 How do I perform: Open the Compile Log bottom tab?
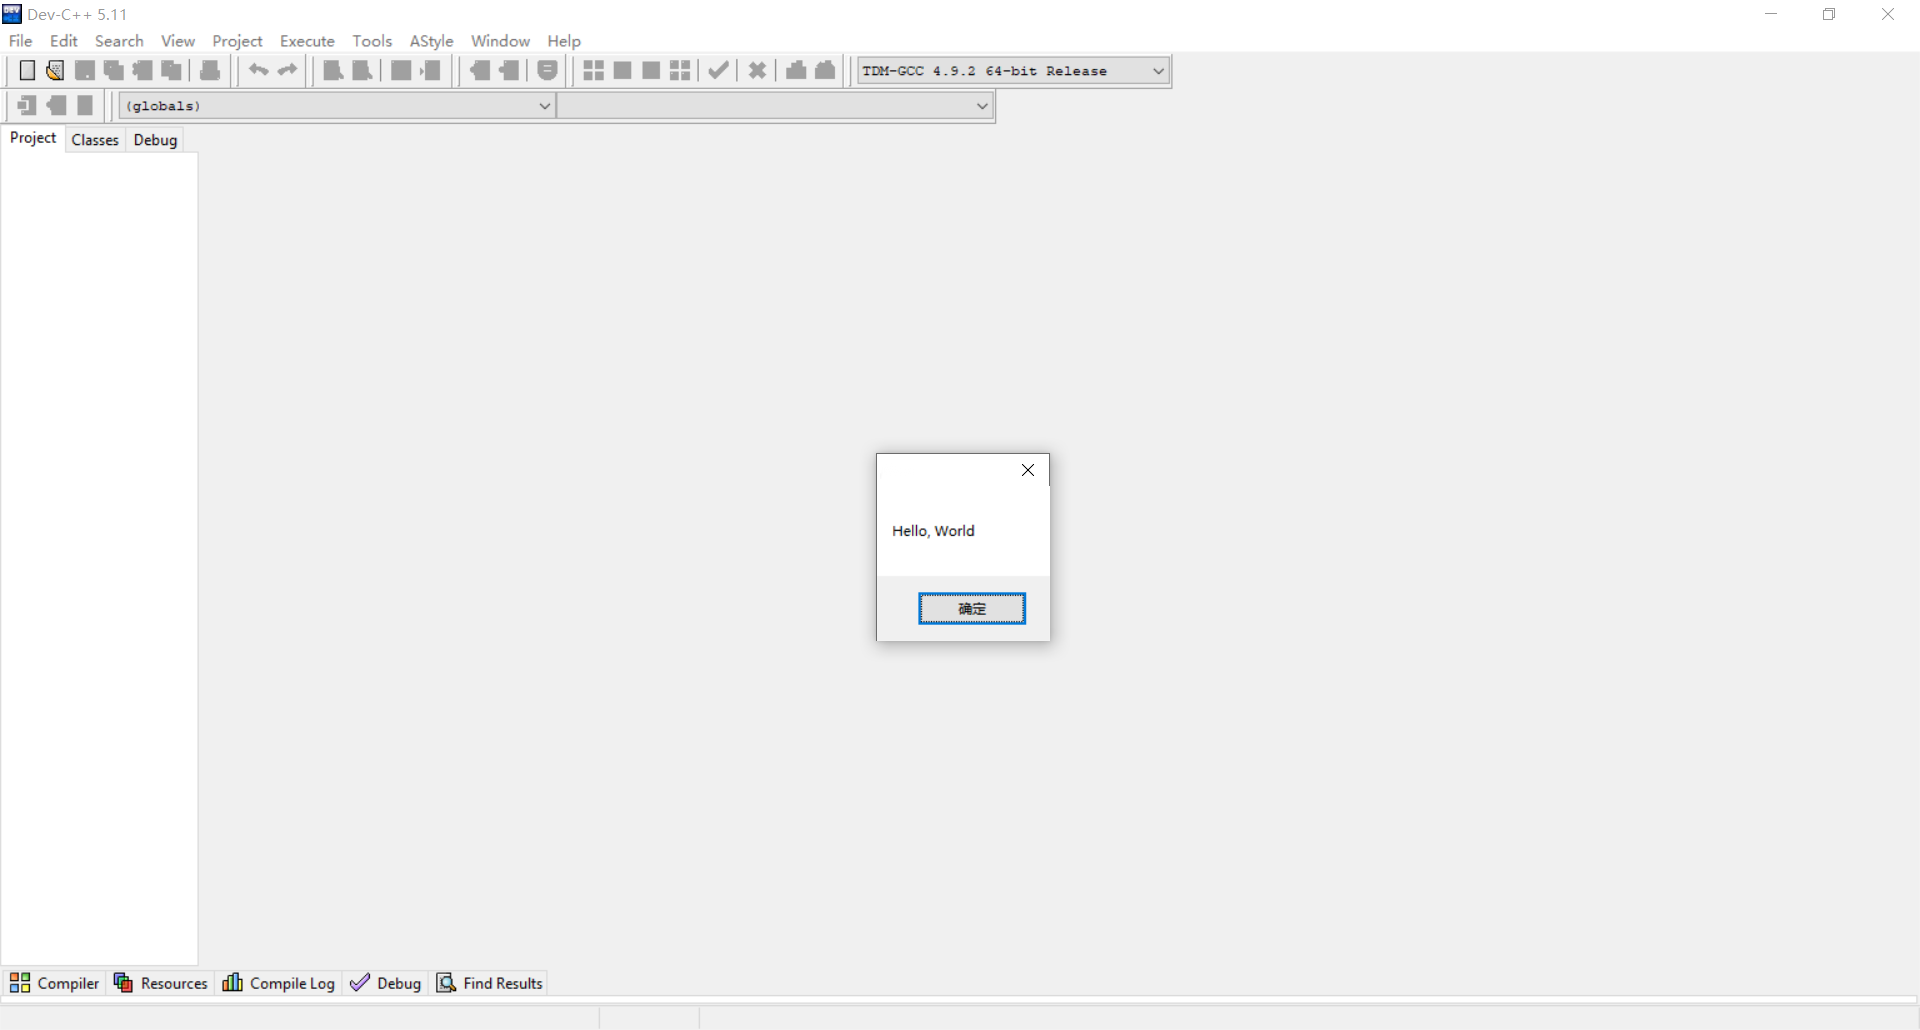[279, 983]
